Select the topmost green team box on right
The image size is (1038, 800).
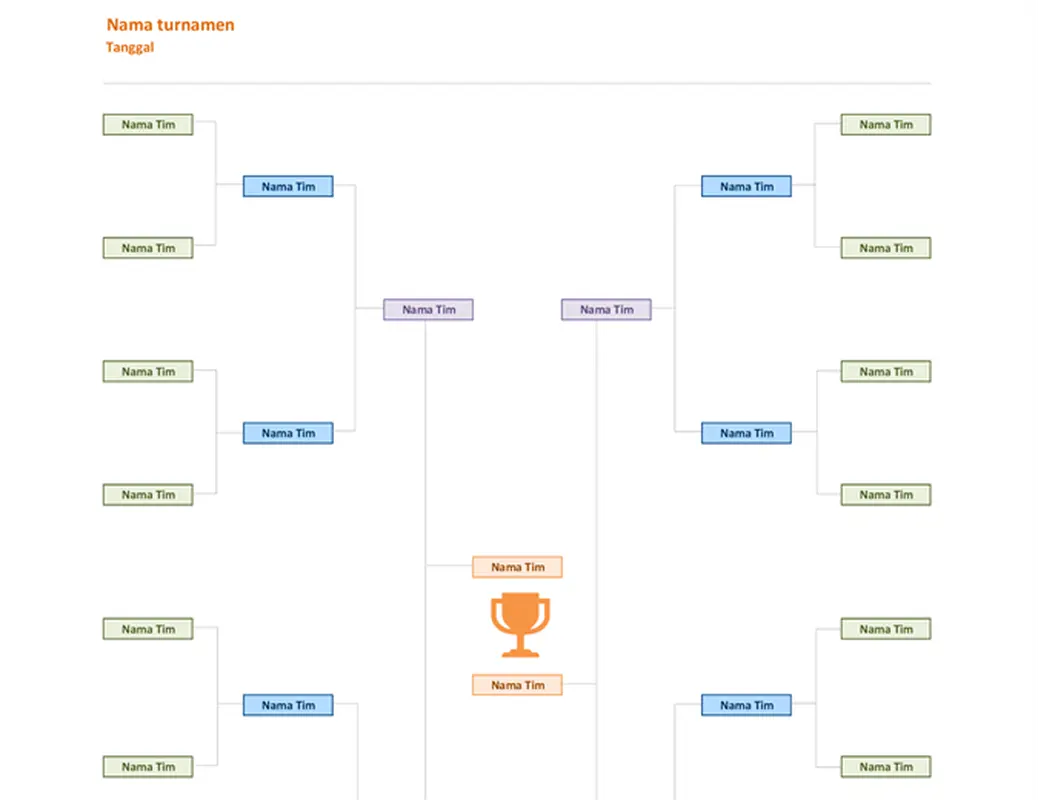click(886, 125)
